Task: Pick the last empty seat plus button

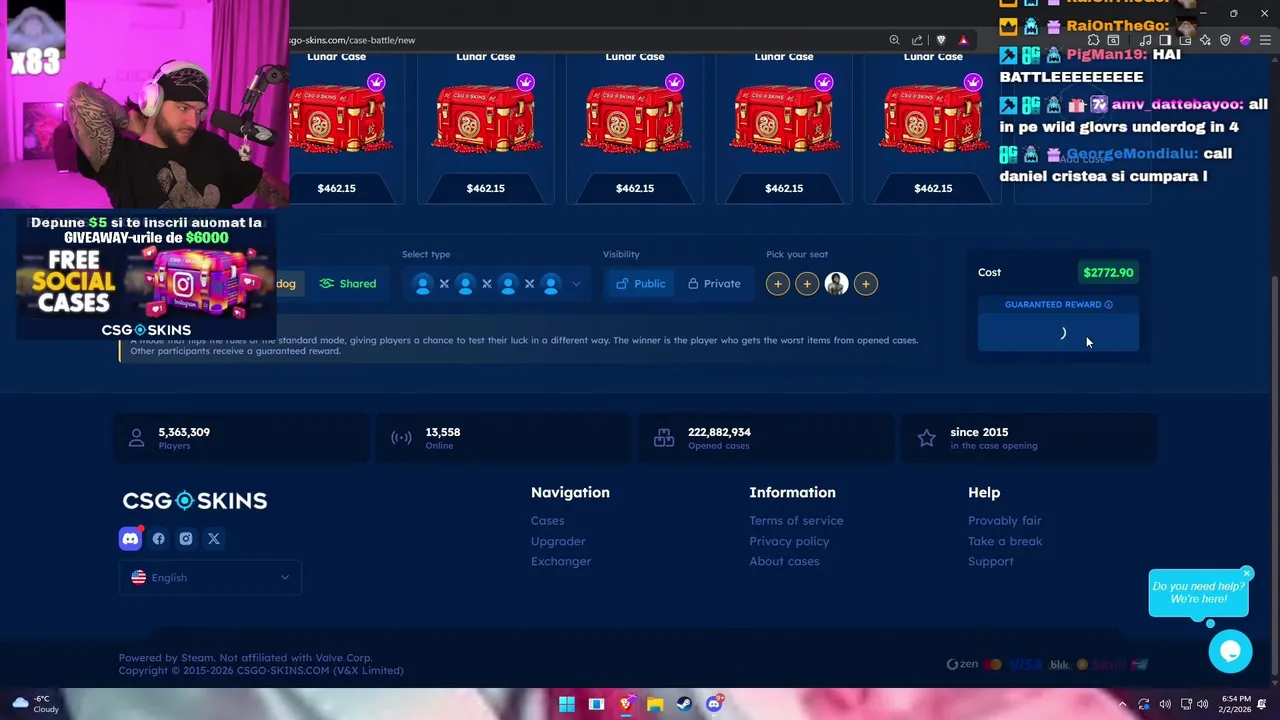Action: (x=866, y=284)
